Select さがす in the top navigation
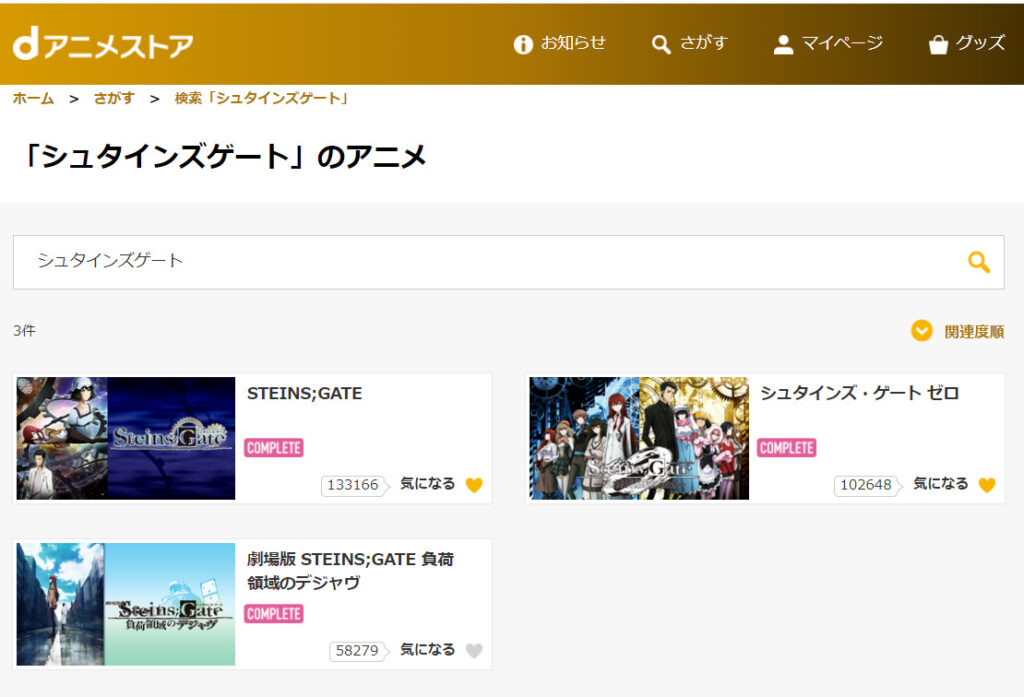The image size is (1024, 697). (701, 44)
